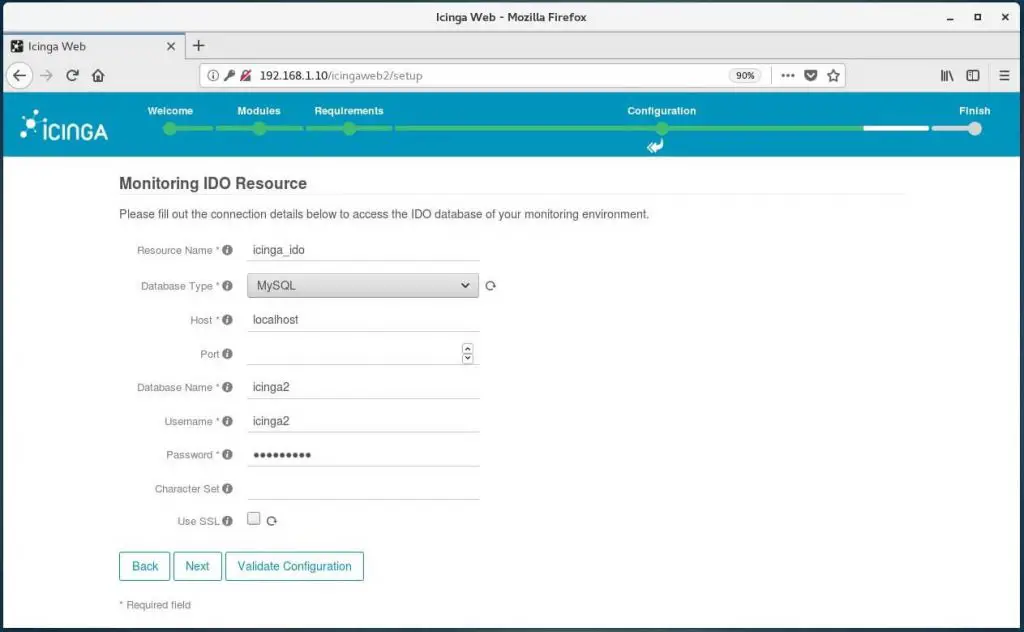
Task: Click the Firefox forward arrow
Action: pyautogui.click(x=46, y=76)
